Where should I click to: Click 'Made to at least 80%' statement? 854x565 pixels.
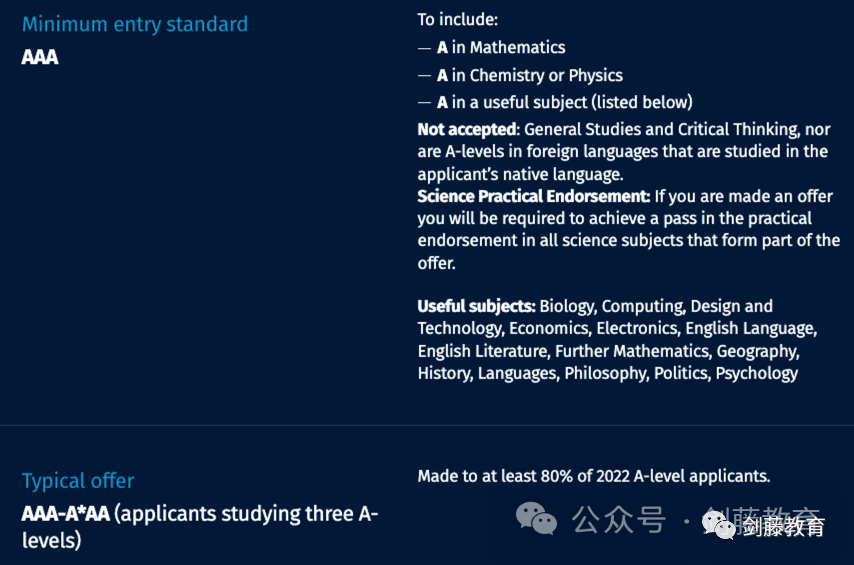point(594,476)
